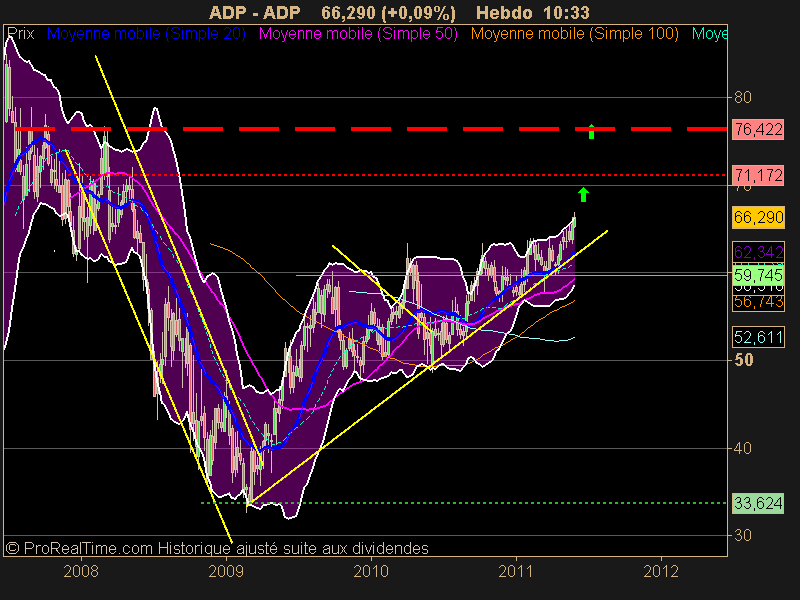Click the red 76,422 price label

click(758, 130)
